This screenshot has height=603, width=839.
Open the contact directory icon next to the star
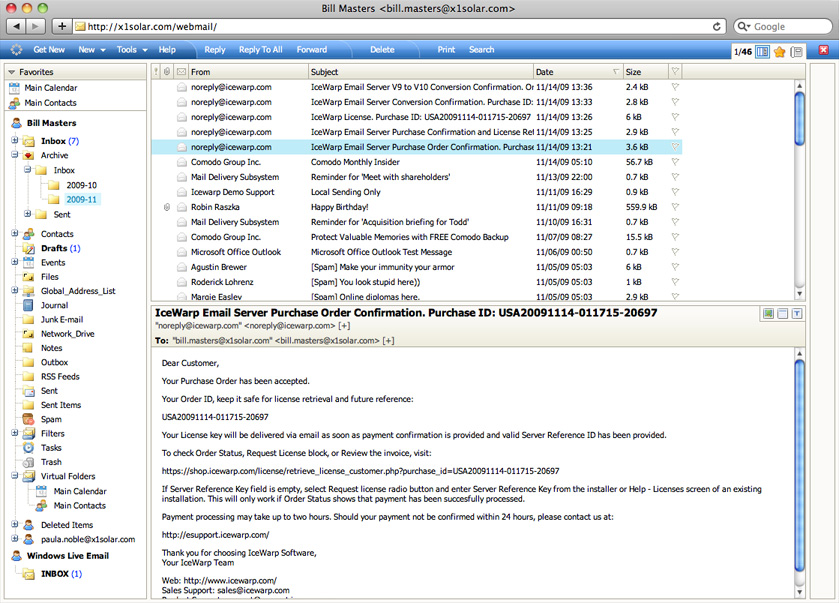tap(795, 51)
